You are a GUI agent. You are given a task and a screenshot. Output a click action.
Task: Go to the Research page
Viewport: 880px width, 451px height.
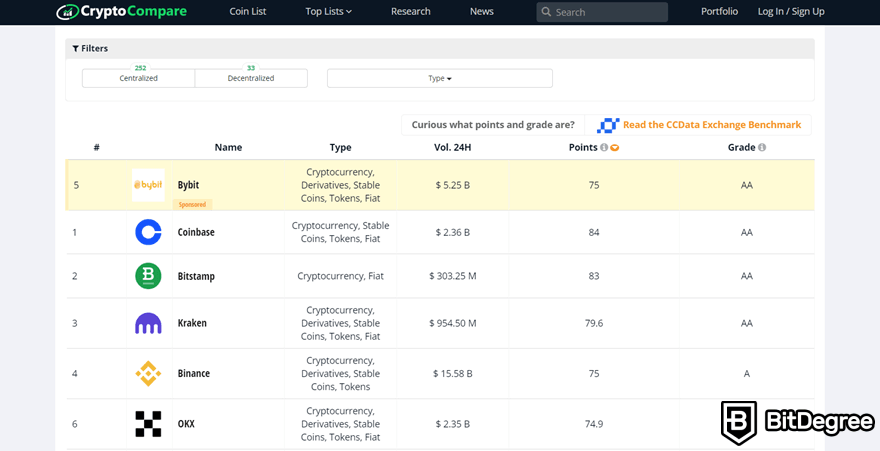[x=411, y=11]
